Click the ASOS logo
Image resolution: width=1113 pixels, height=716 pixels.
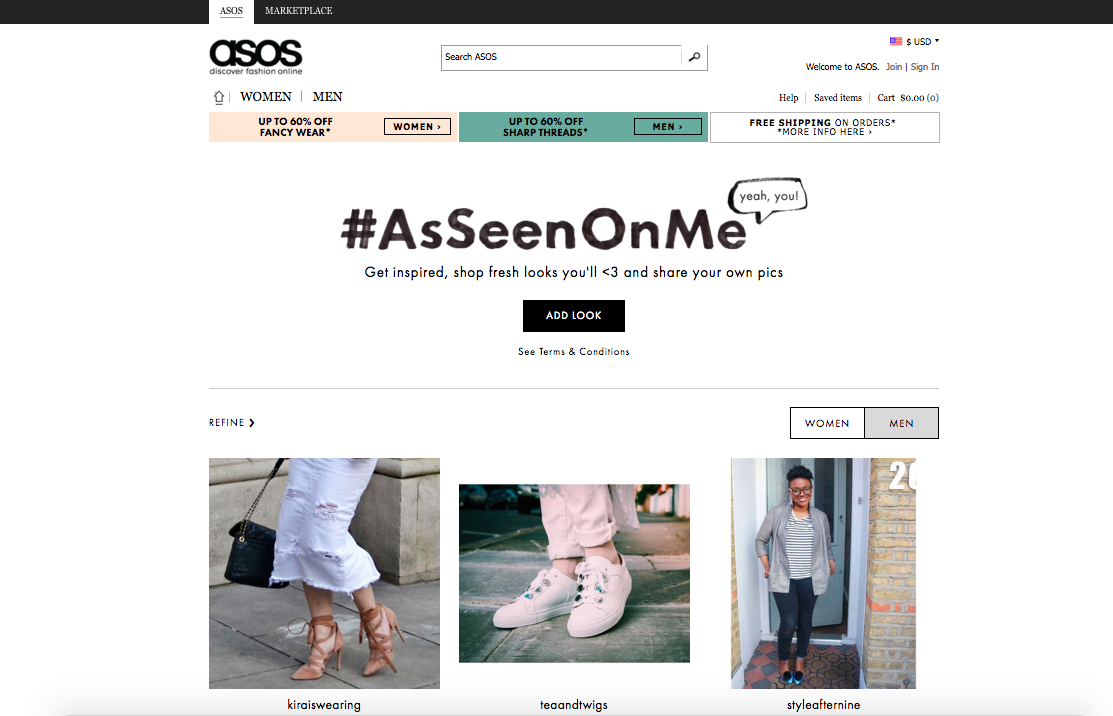(256, 57)
